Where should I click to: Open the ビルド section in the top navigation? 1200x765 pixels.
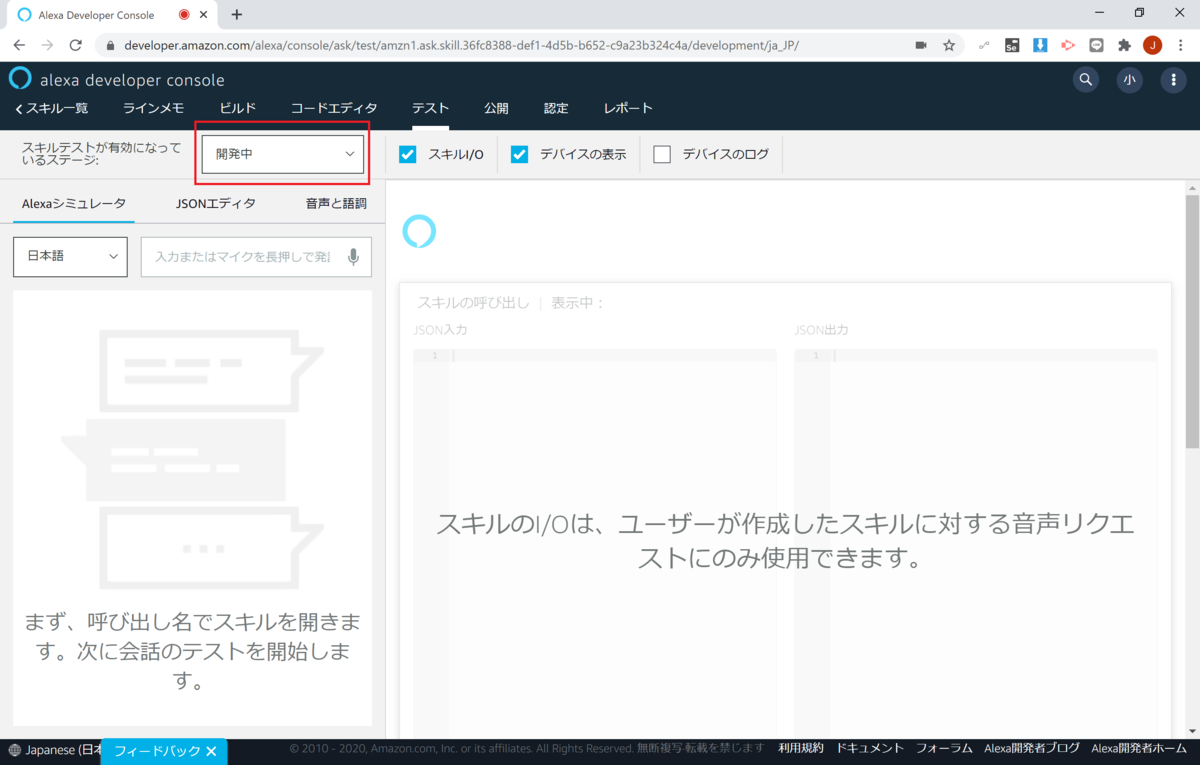[x=237, y=107]
